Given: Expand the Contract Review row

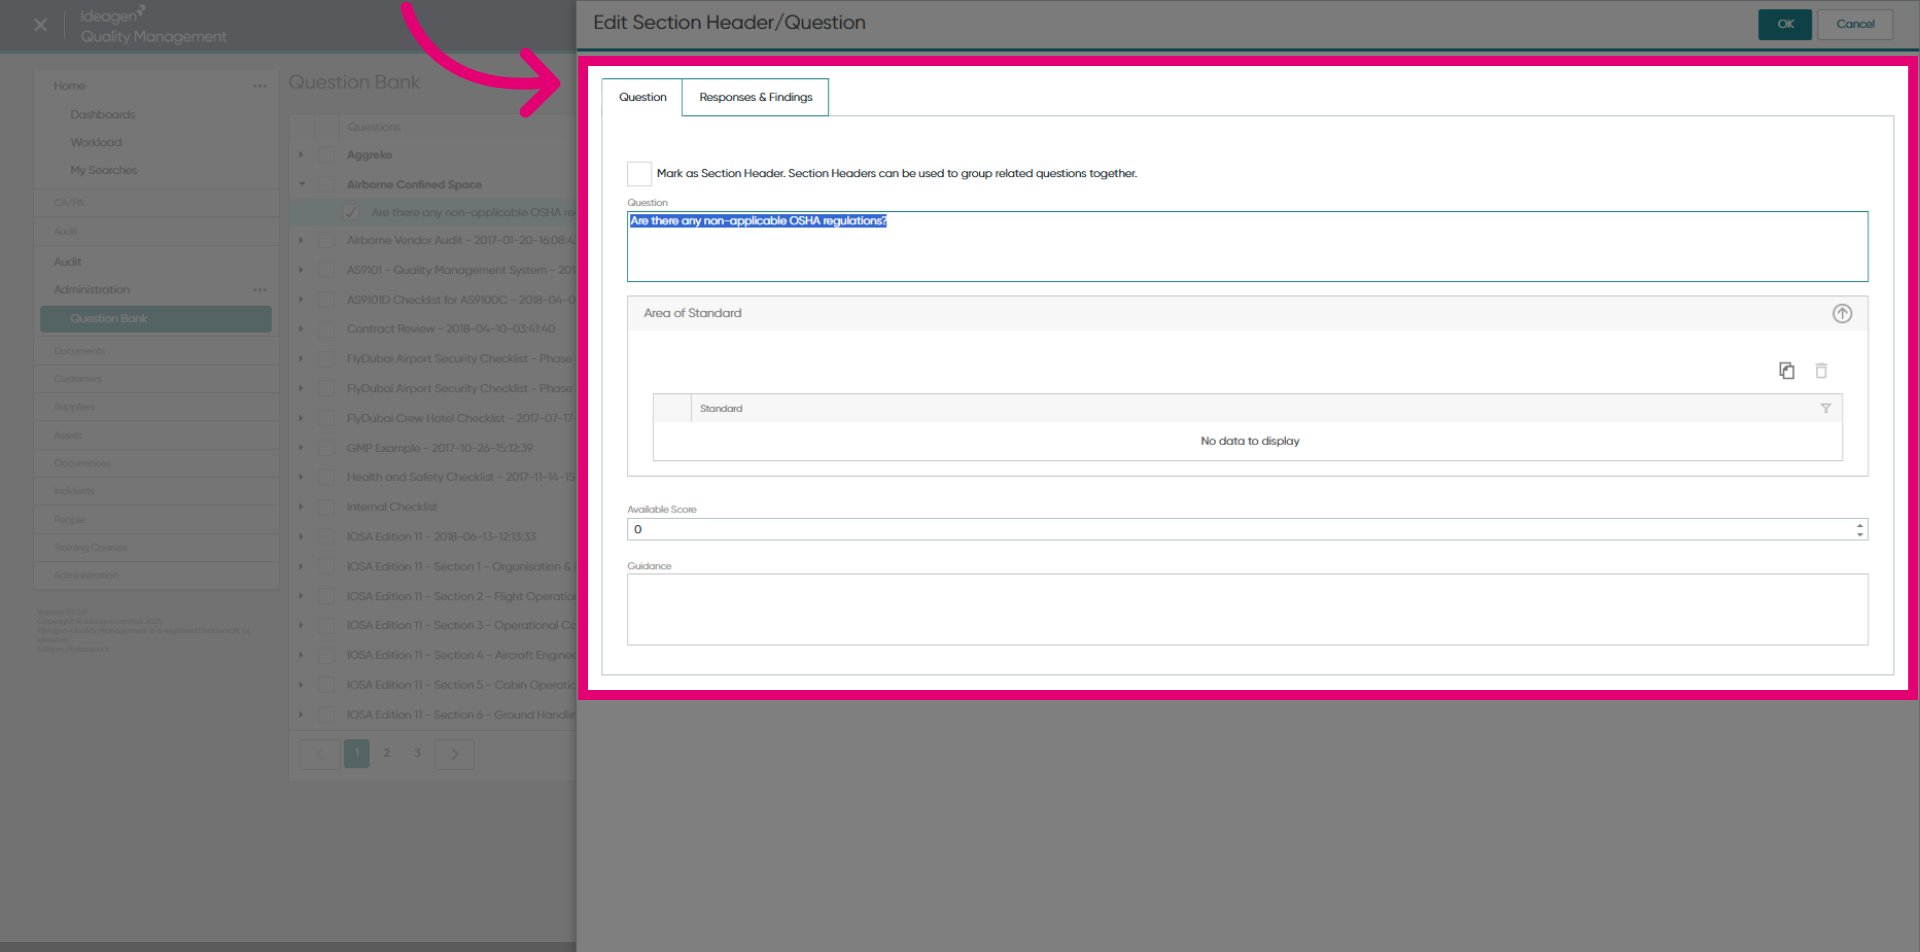Looking at the screenshot, I should click(x=301, y=329).
